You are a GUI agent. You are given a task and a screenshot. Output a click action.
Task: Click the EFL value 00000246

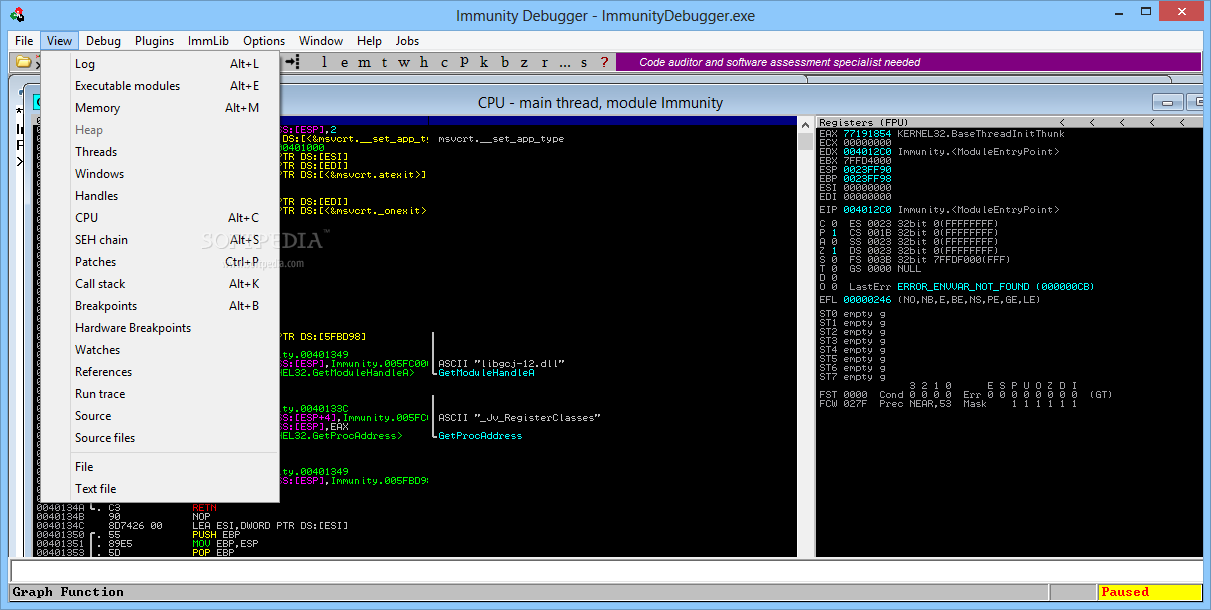(867, 299)
